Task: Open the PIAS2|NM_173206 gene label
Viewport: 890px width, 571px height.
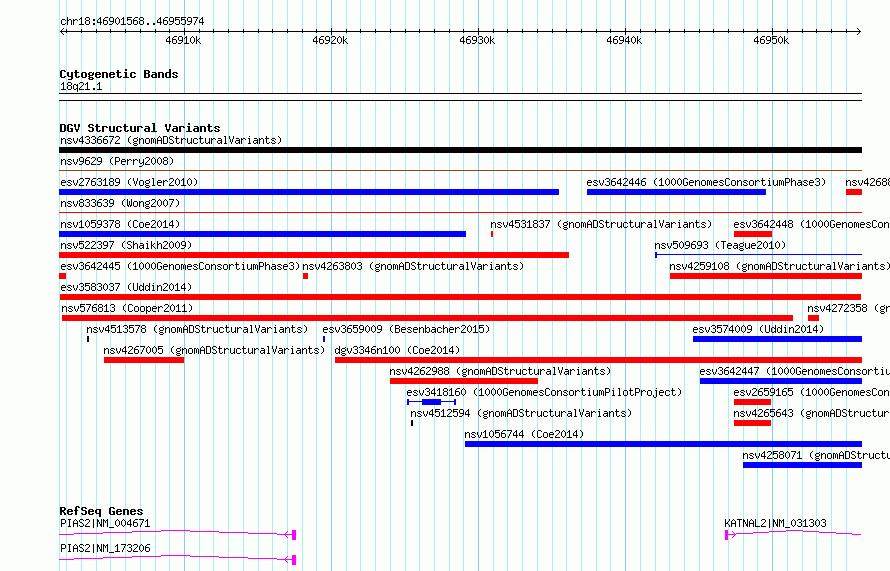Action: point(105,548)
